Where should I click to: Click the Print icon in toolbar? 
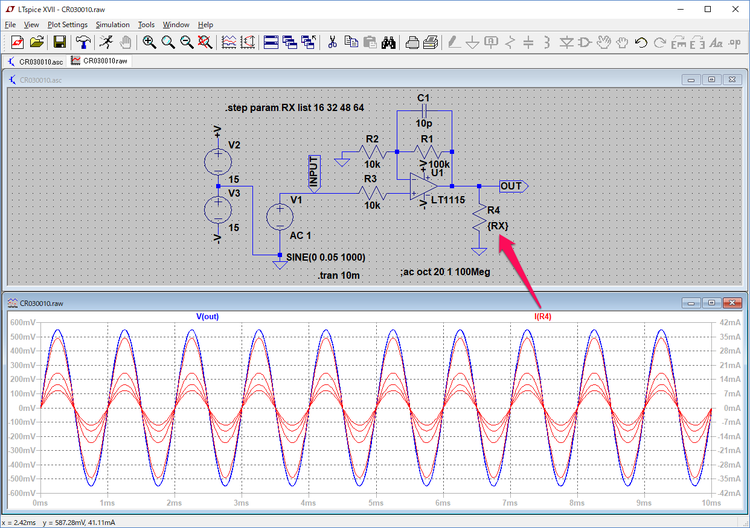pyautogui.click(x=429, y=42)
